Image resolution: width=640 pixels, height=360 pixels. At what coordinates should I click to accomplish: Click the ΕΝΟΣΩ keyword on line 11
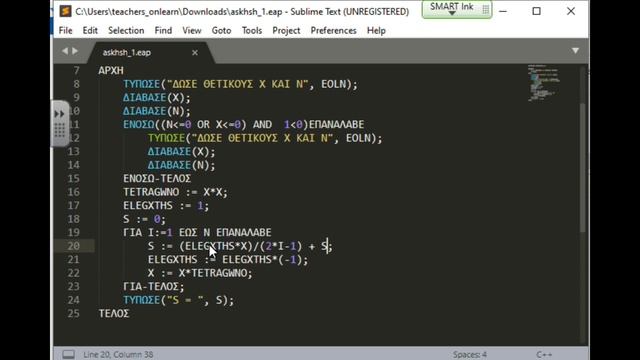click(x=139, y=124)
